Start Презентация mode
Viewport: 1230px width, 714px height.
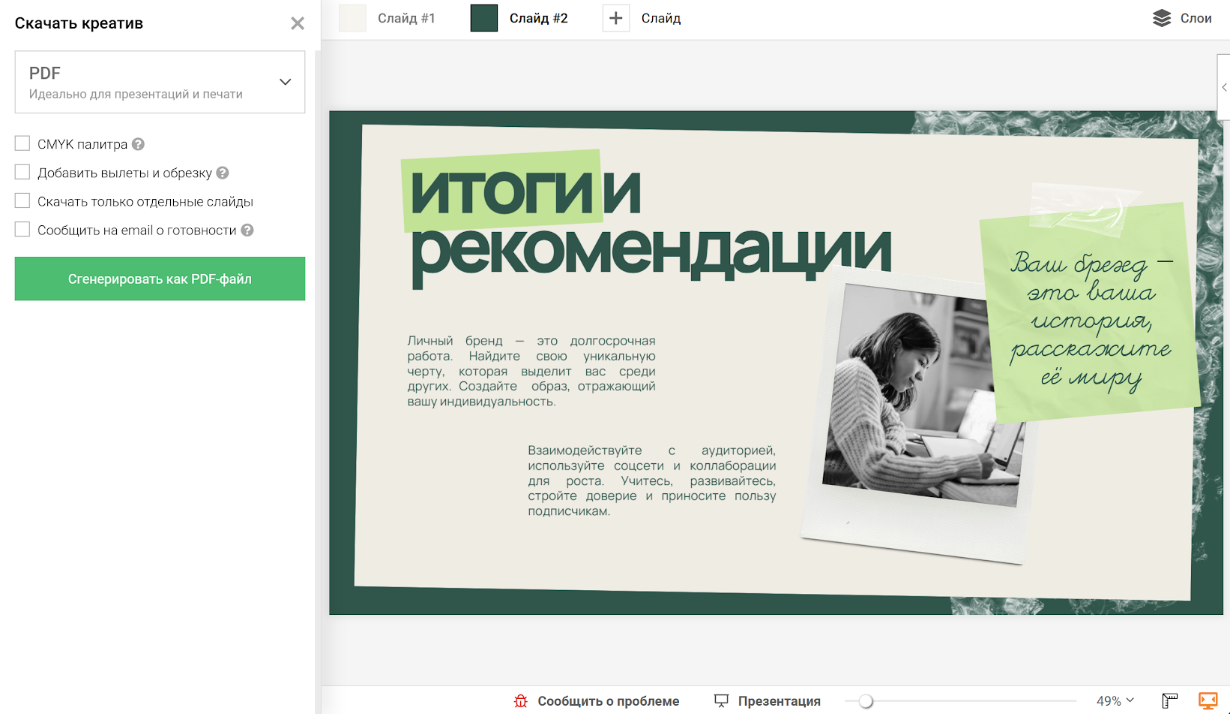tap(767, 701)
